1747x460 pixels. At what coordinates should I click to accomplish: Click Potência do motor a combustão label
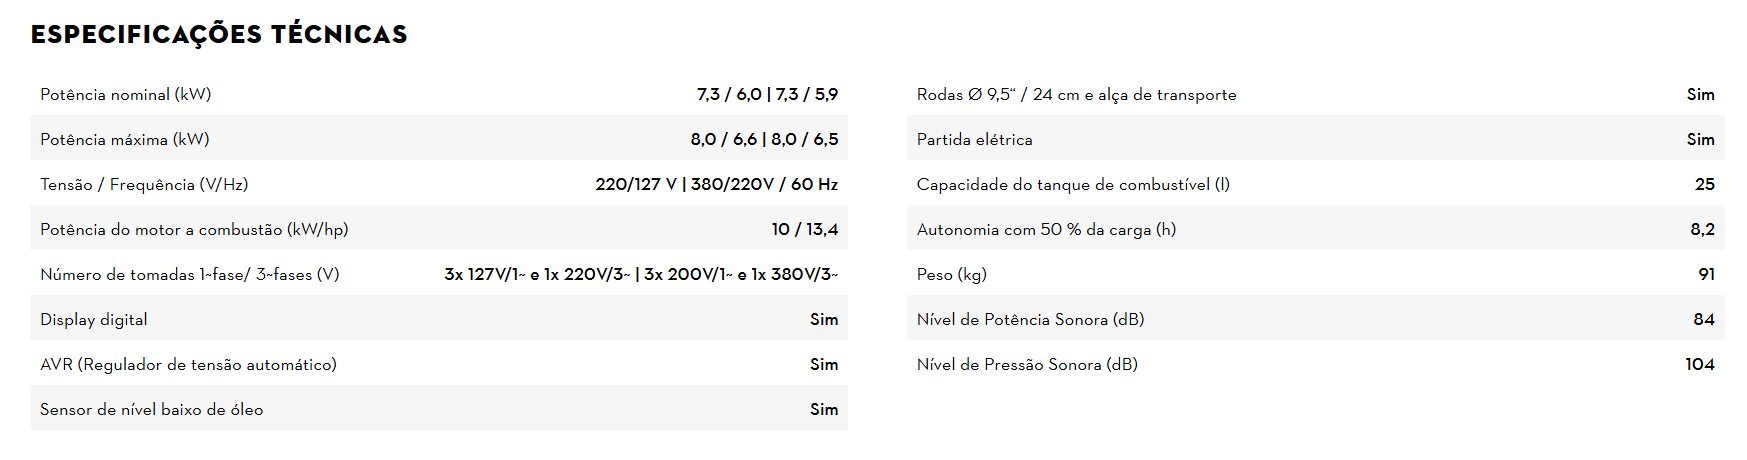(194, 230)
